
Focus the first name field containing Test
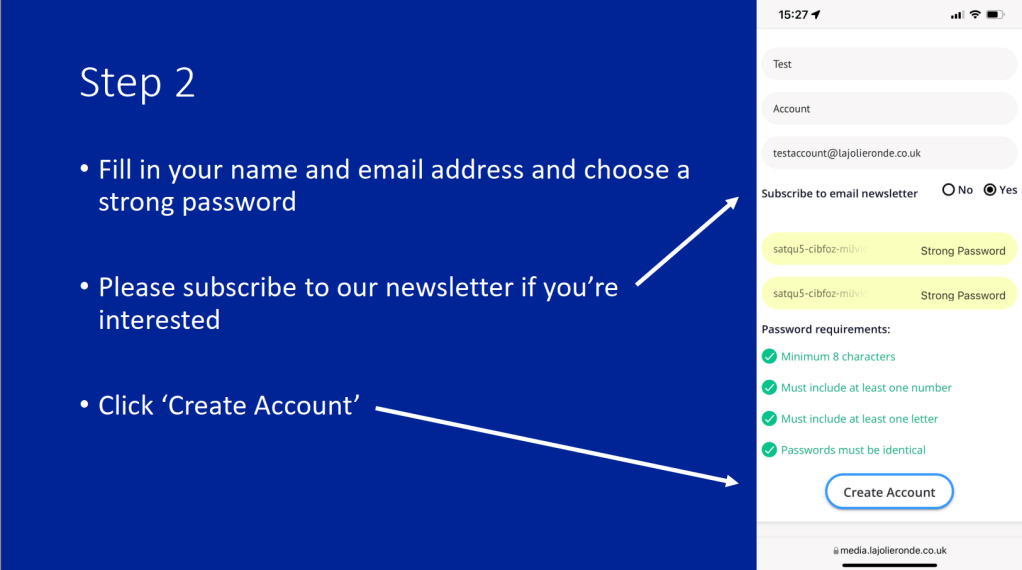pyautogui.click(x=889, y=64)
